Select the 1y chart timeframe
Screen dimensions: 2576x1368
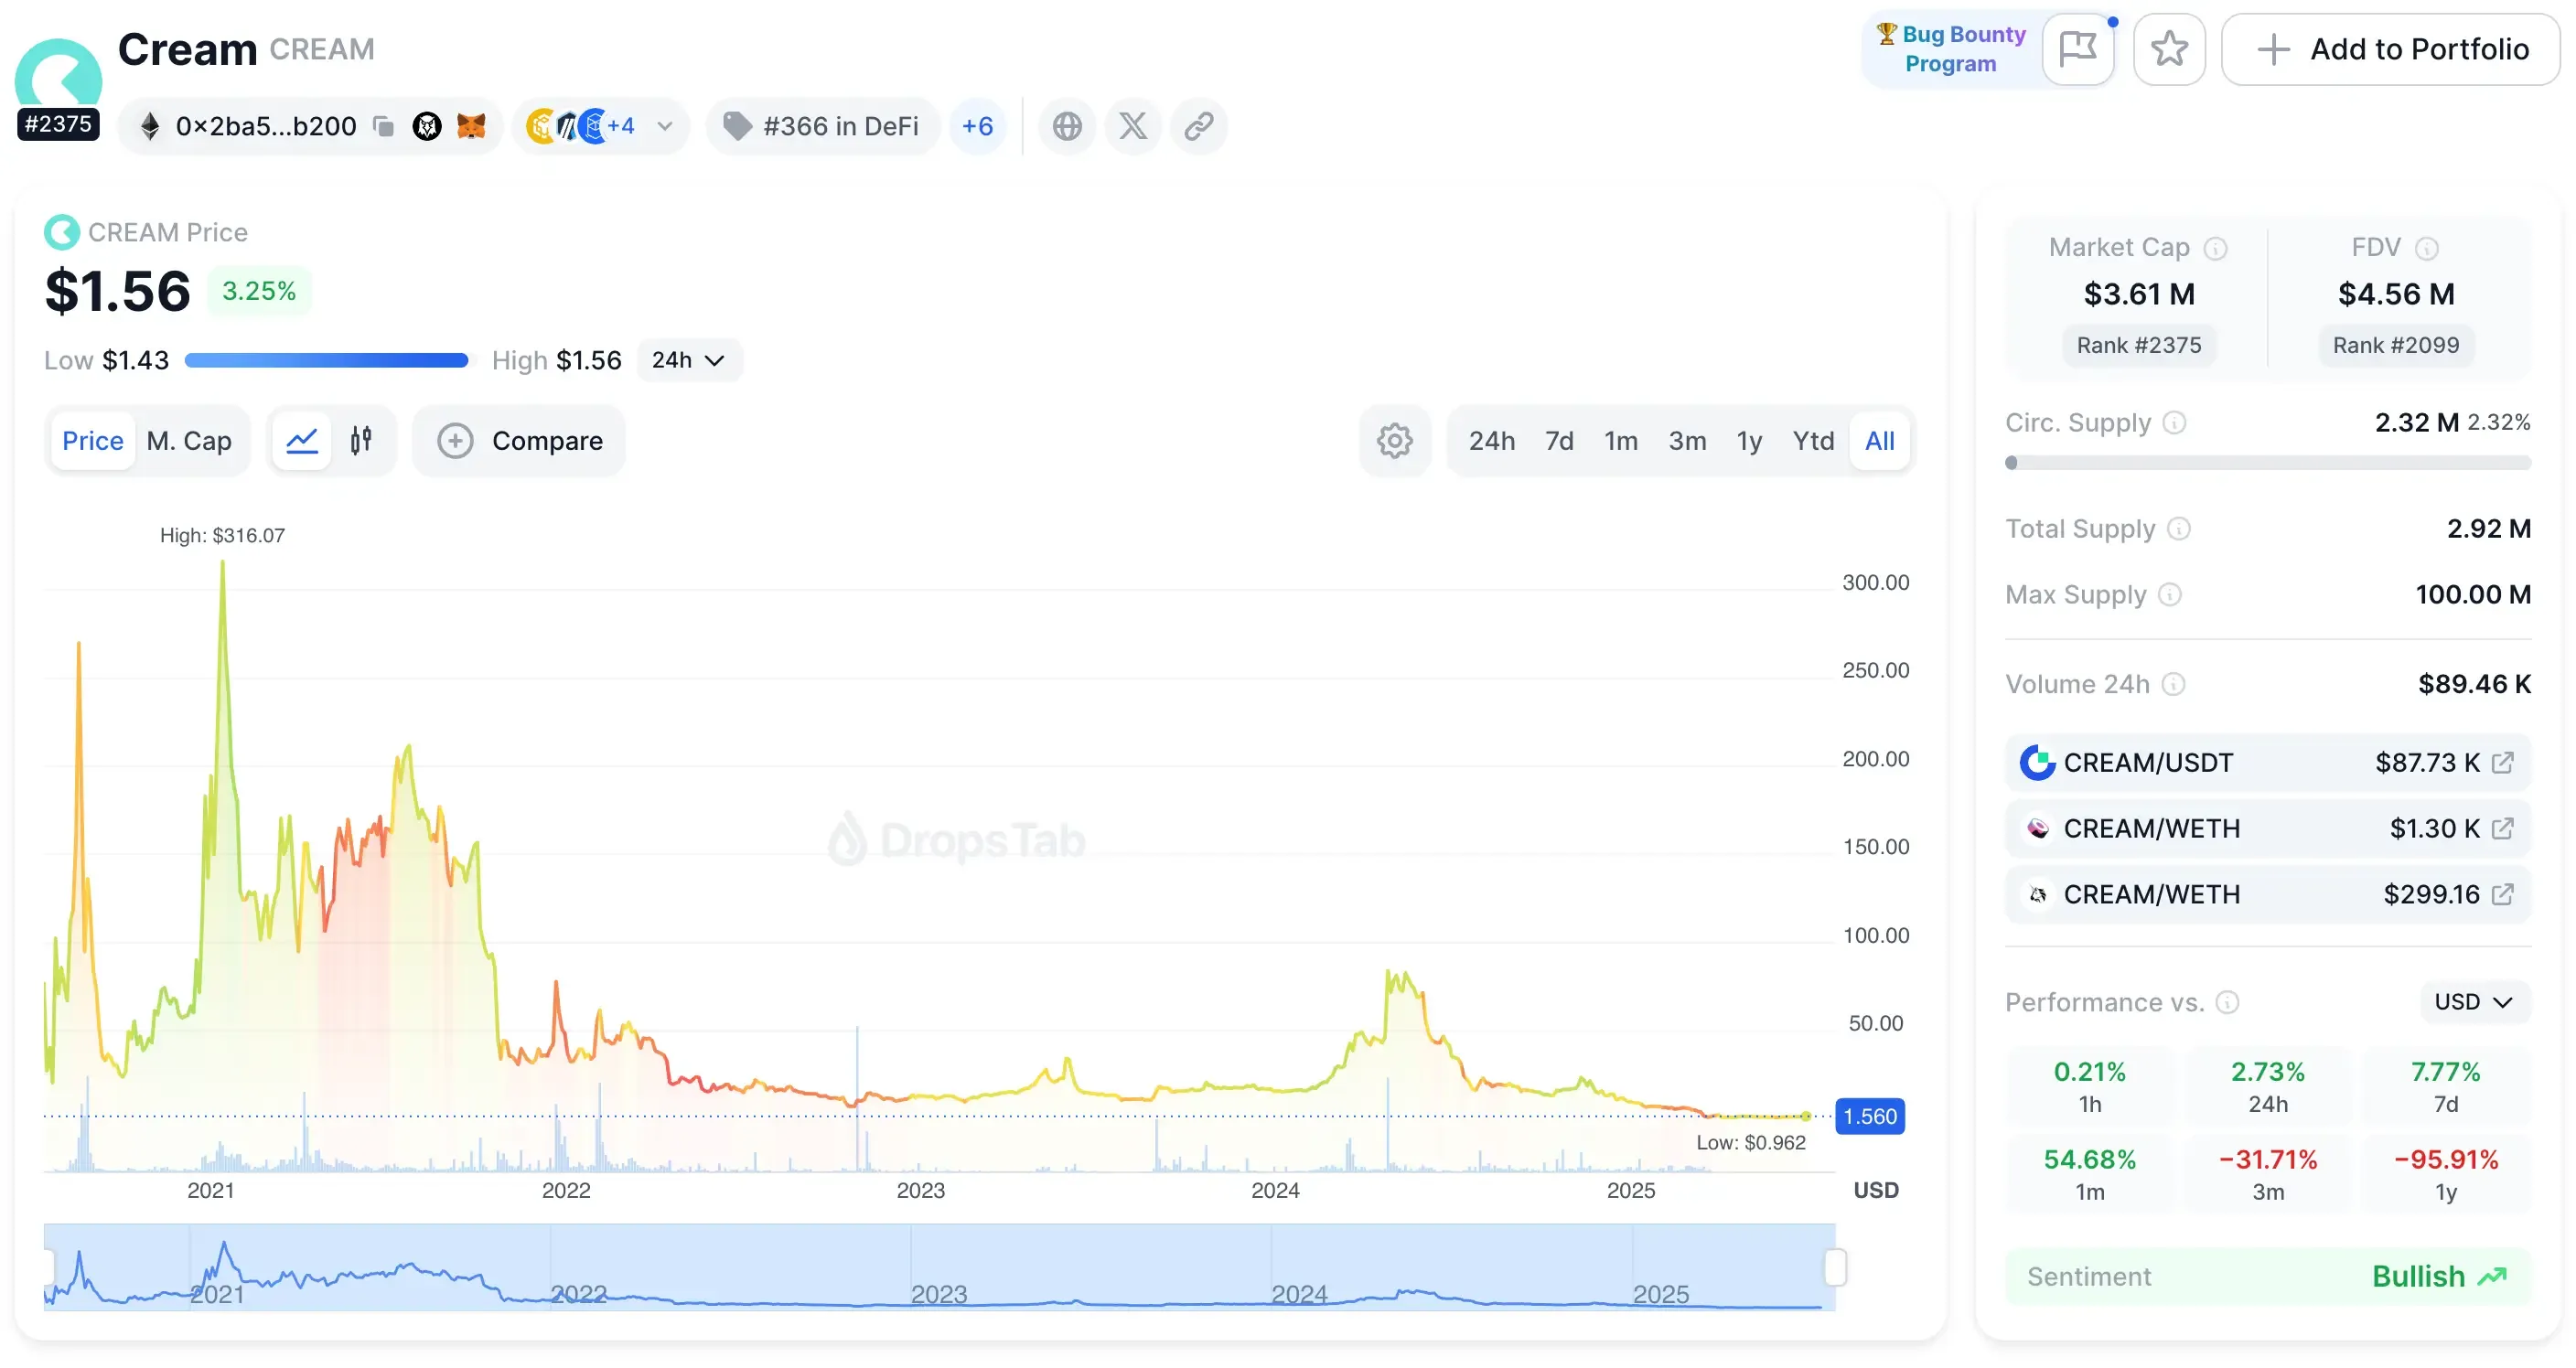click(x=1749, y=441)
